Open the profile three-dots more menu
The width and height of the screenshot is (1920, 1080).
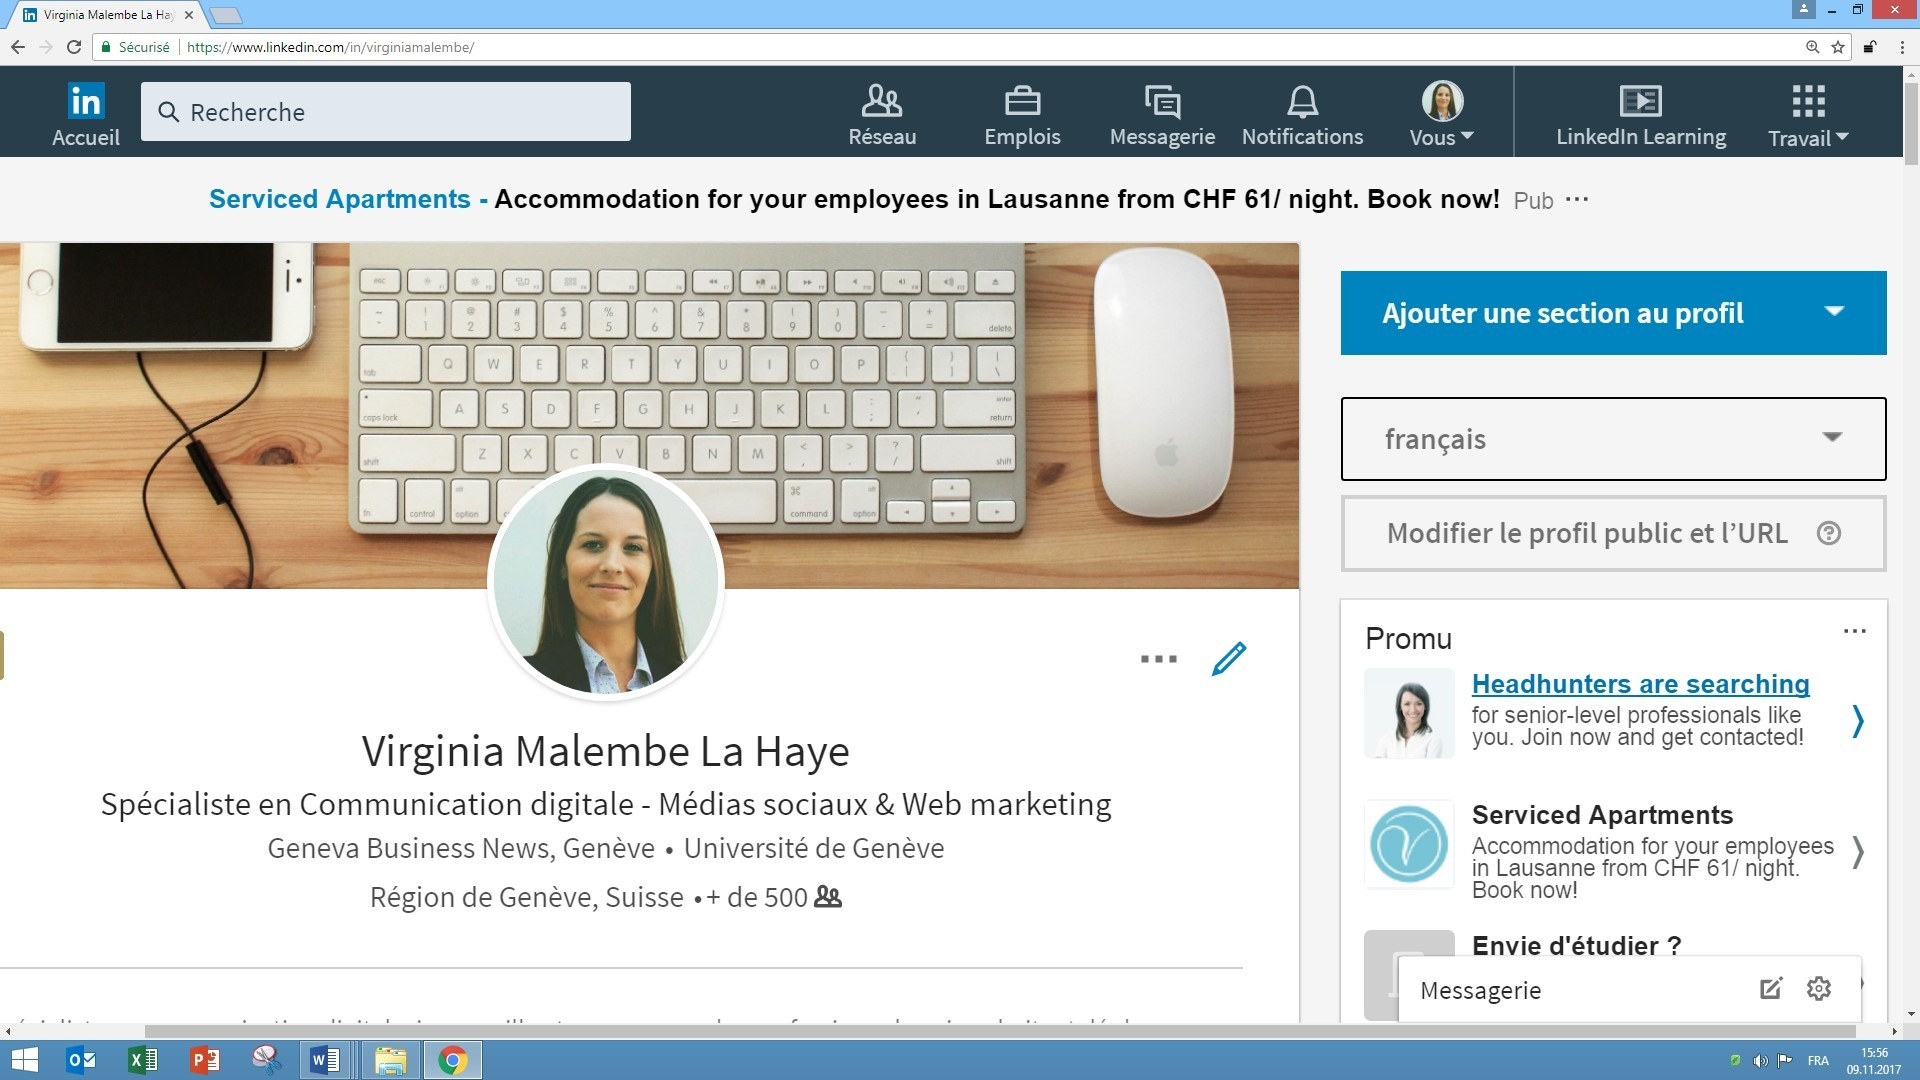pyautogui.click(x=1158, y=659)
